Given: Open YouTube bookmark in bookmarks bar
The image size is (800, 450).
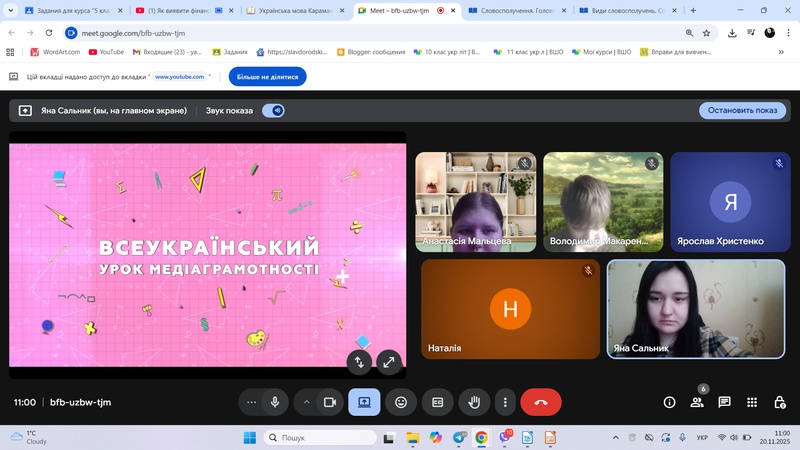Looking at the screenshot, I should click(x=105, y=51).
